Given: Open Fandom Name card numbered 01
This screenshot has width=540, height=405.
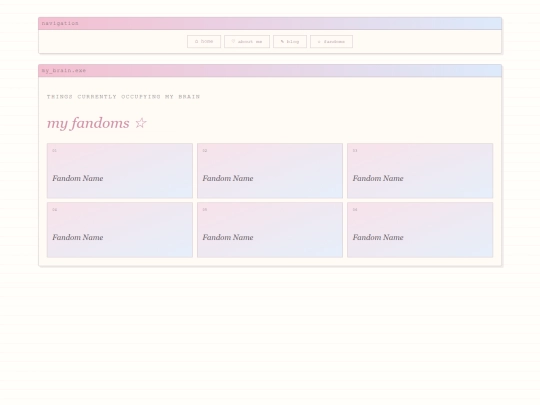Looking at the screenshot, I should point(120,171).
